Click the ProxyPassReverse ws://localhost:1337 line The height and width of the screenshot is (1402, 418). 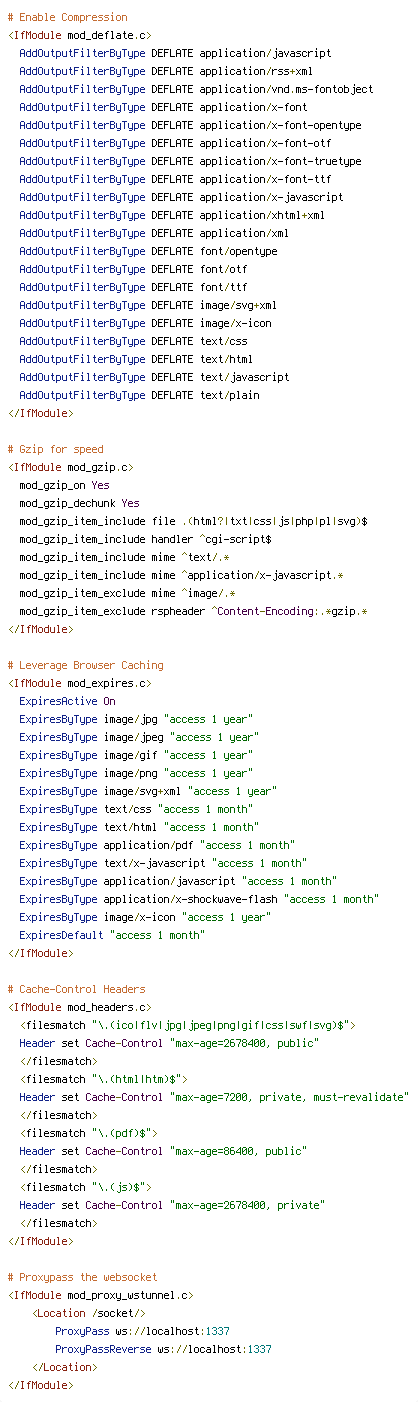pyautogui.click(x=163, y=1349)
